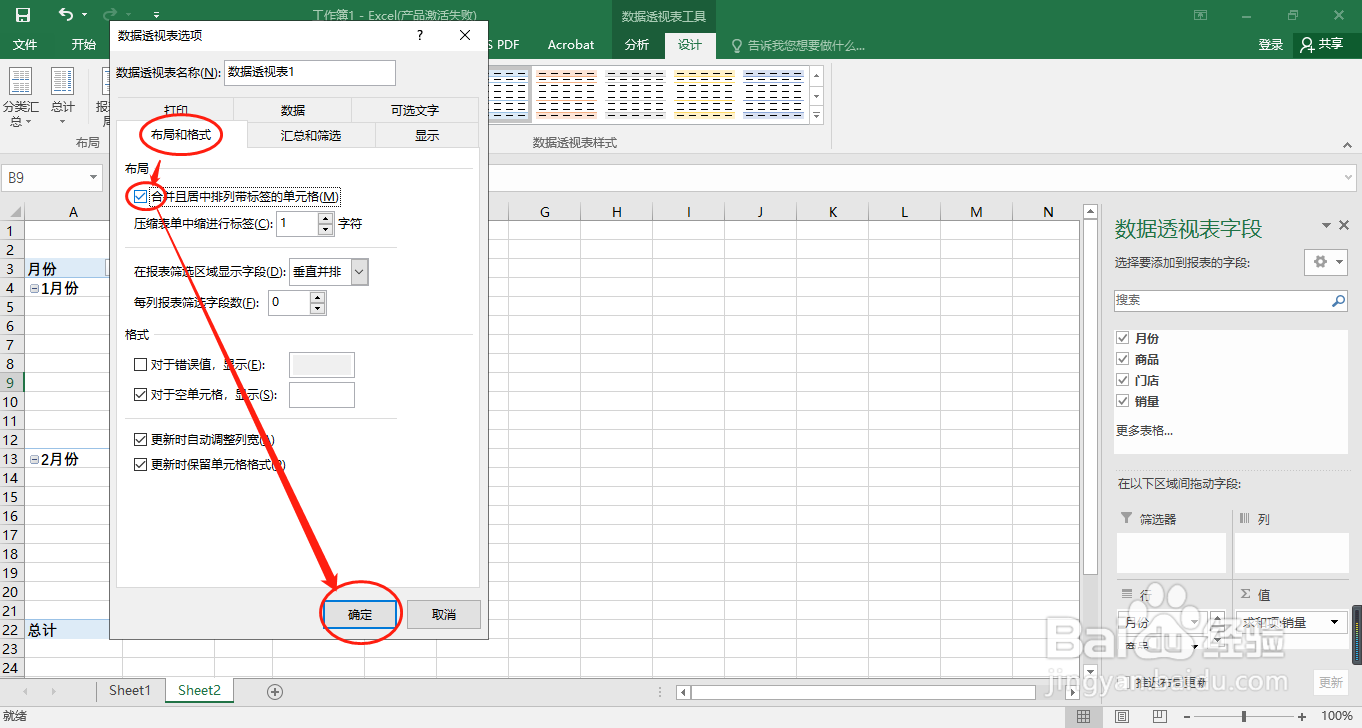Image resolution: width=1362 pixels, height=728 pixels.
Task: Open the undo history dropdown arrow
Action: click(x=84, y=15)
